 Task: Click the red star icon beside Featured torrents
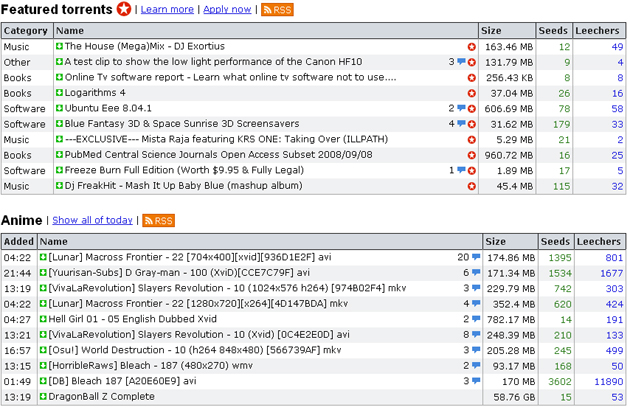[x=123, y=9]
